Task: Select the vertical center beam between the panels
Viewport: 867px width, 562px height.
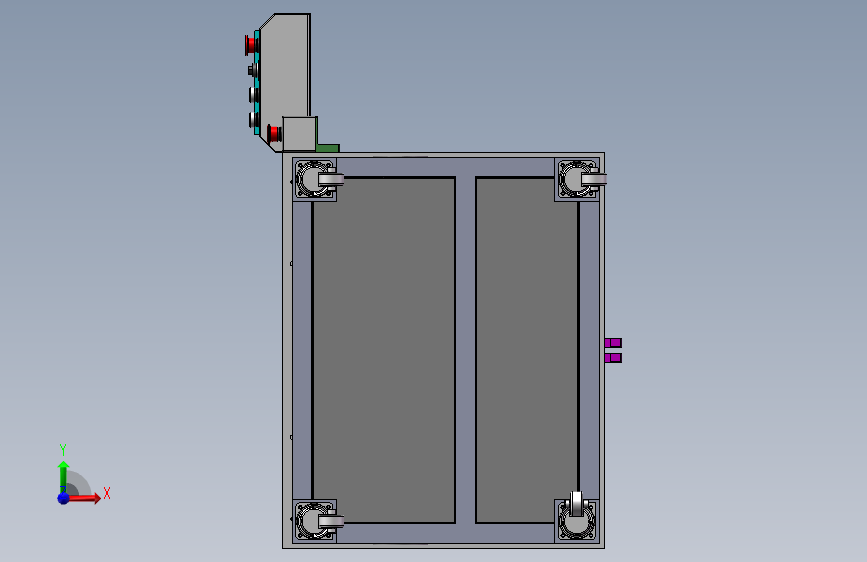Action: 466,350
